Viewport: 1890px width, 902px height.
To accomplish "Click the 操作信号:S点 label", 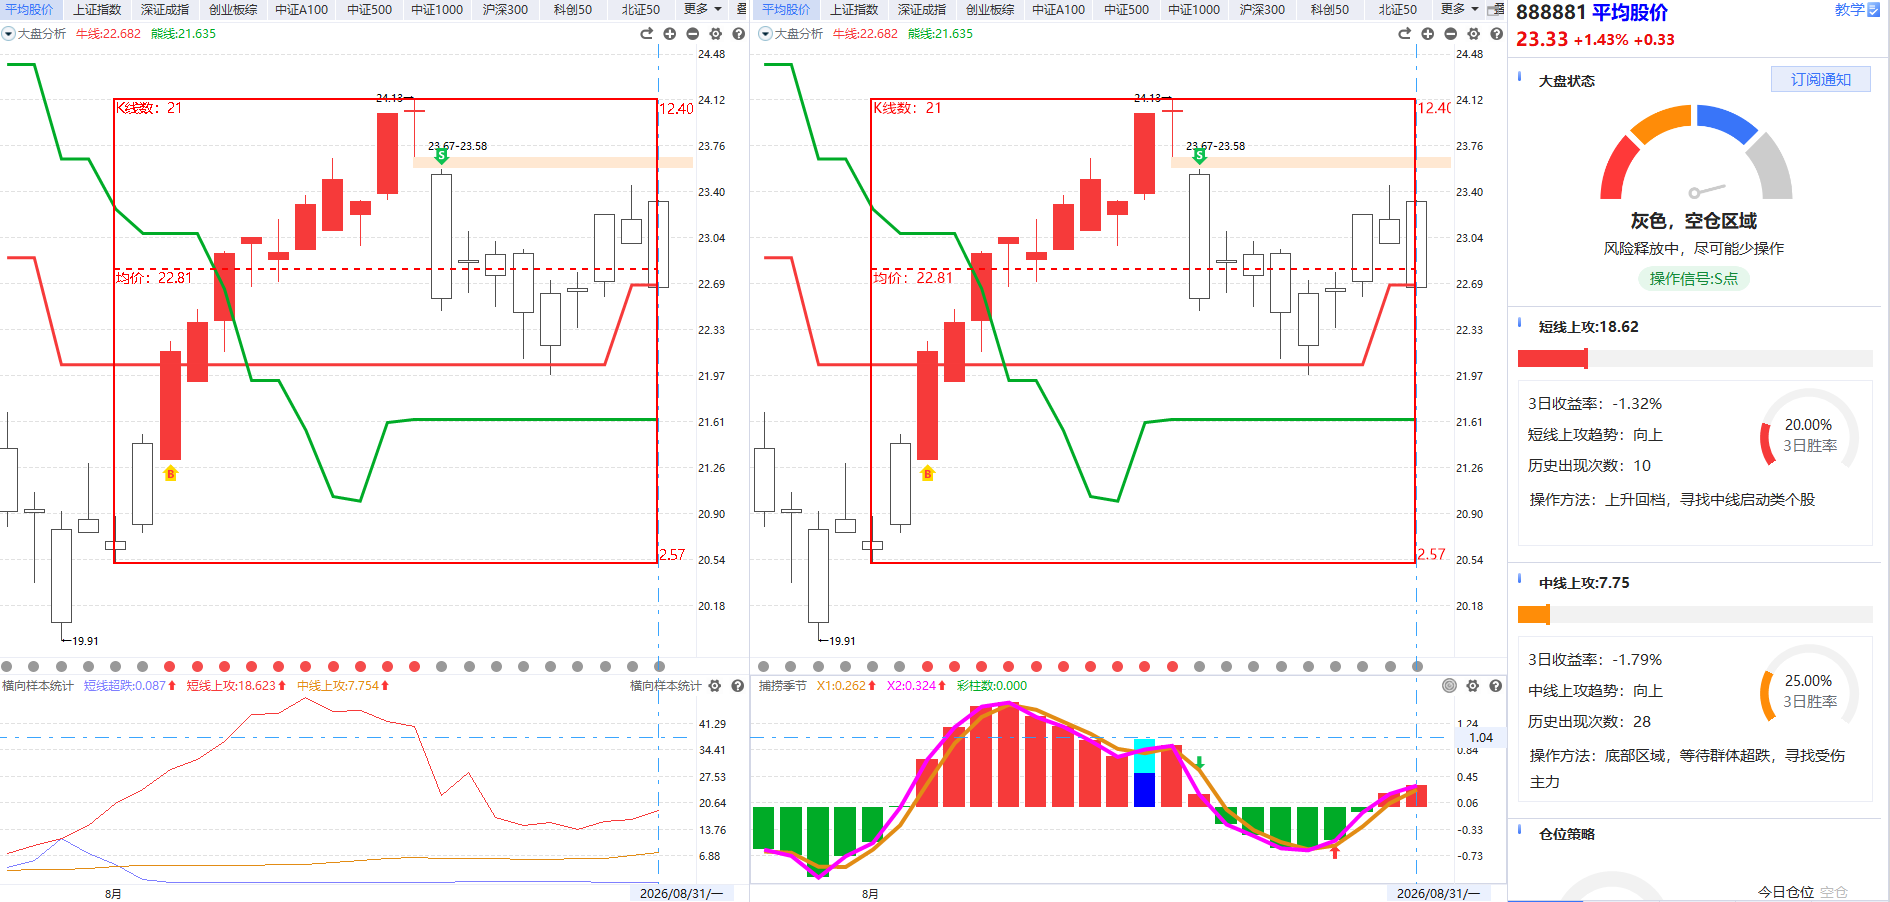I will (x=1693, y=279).
